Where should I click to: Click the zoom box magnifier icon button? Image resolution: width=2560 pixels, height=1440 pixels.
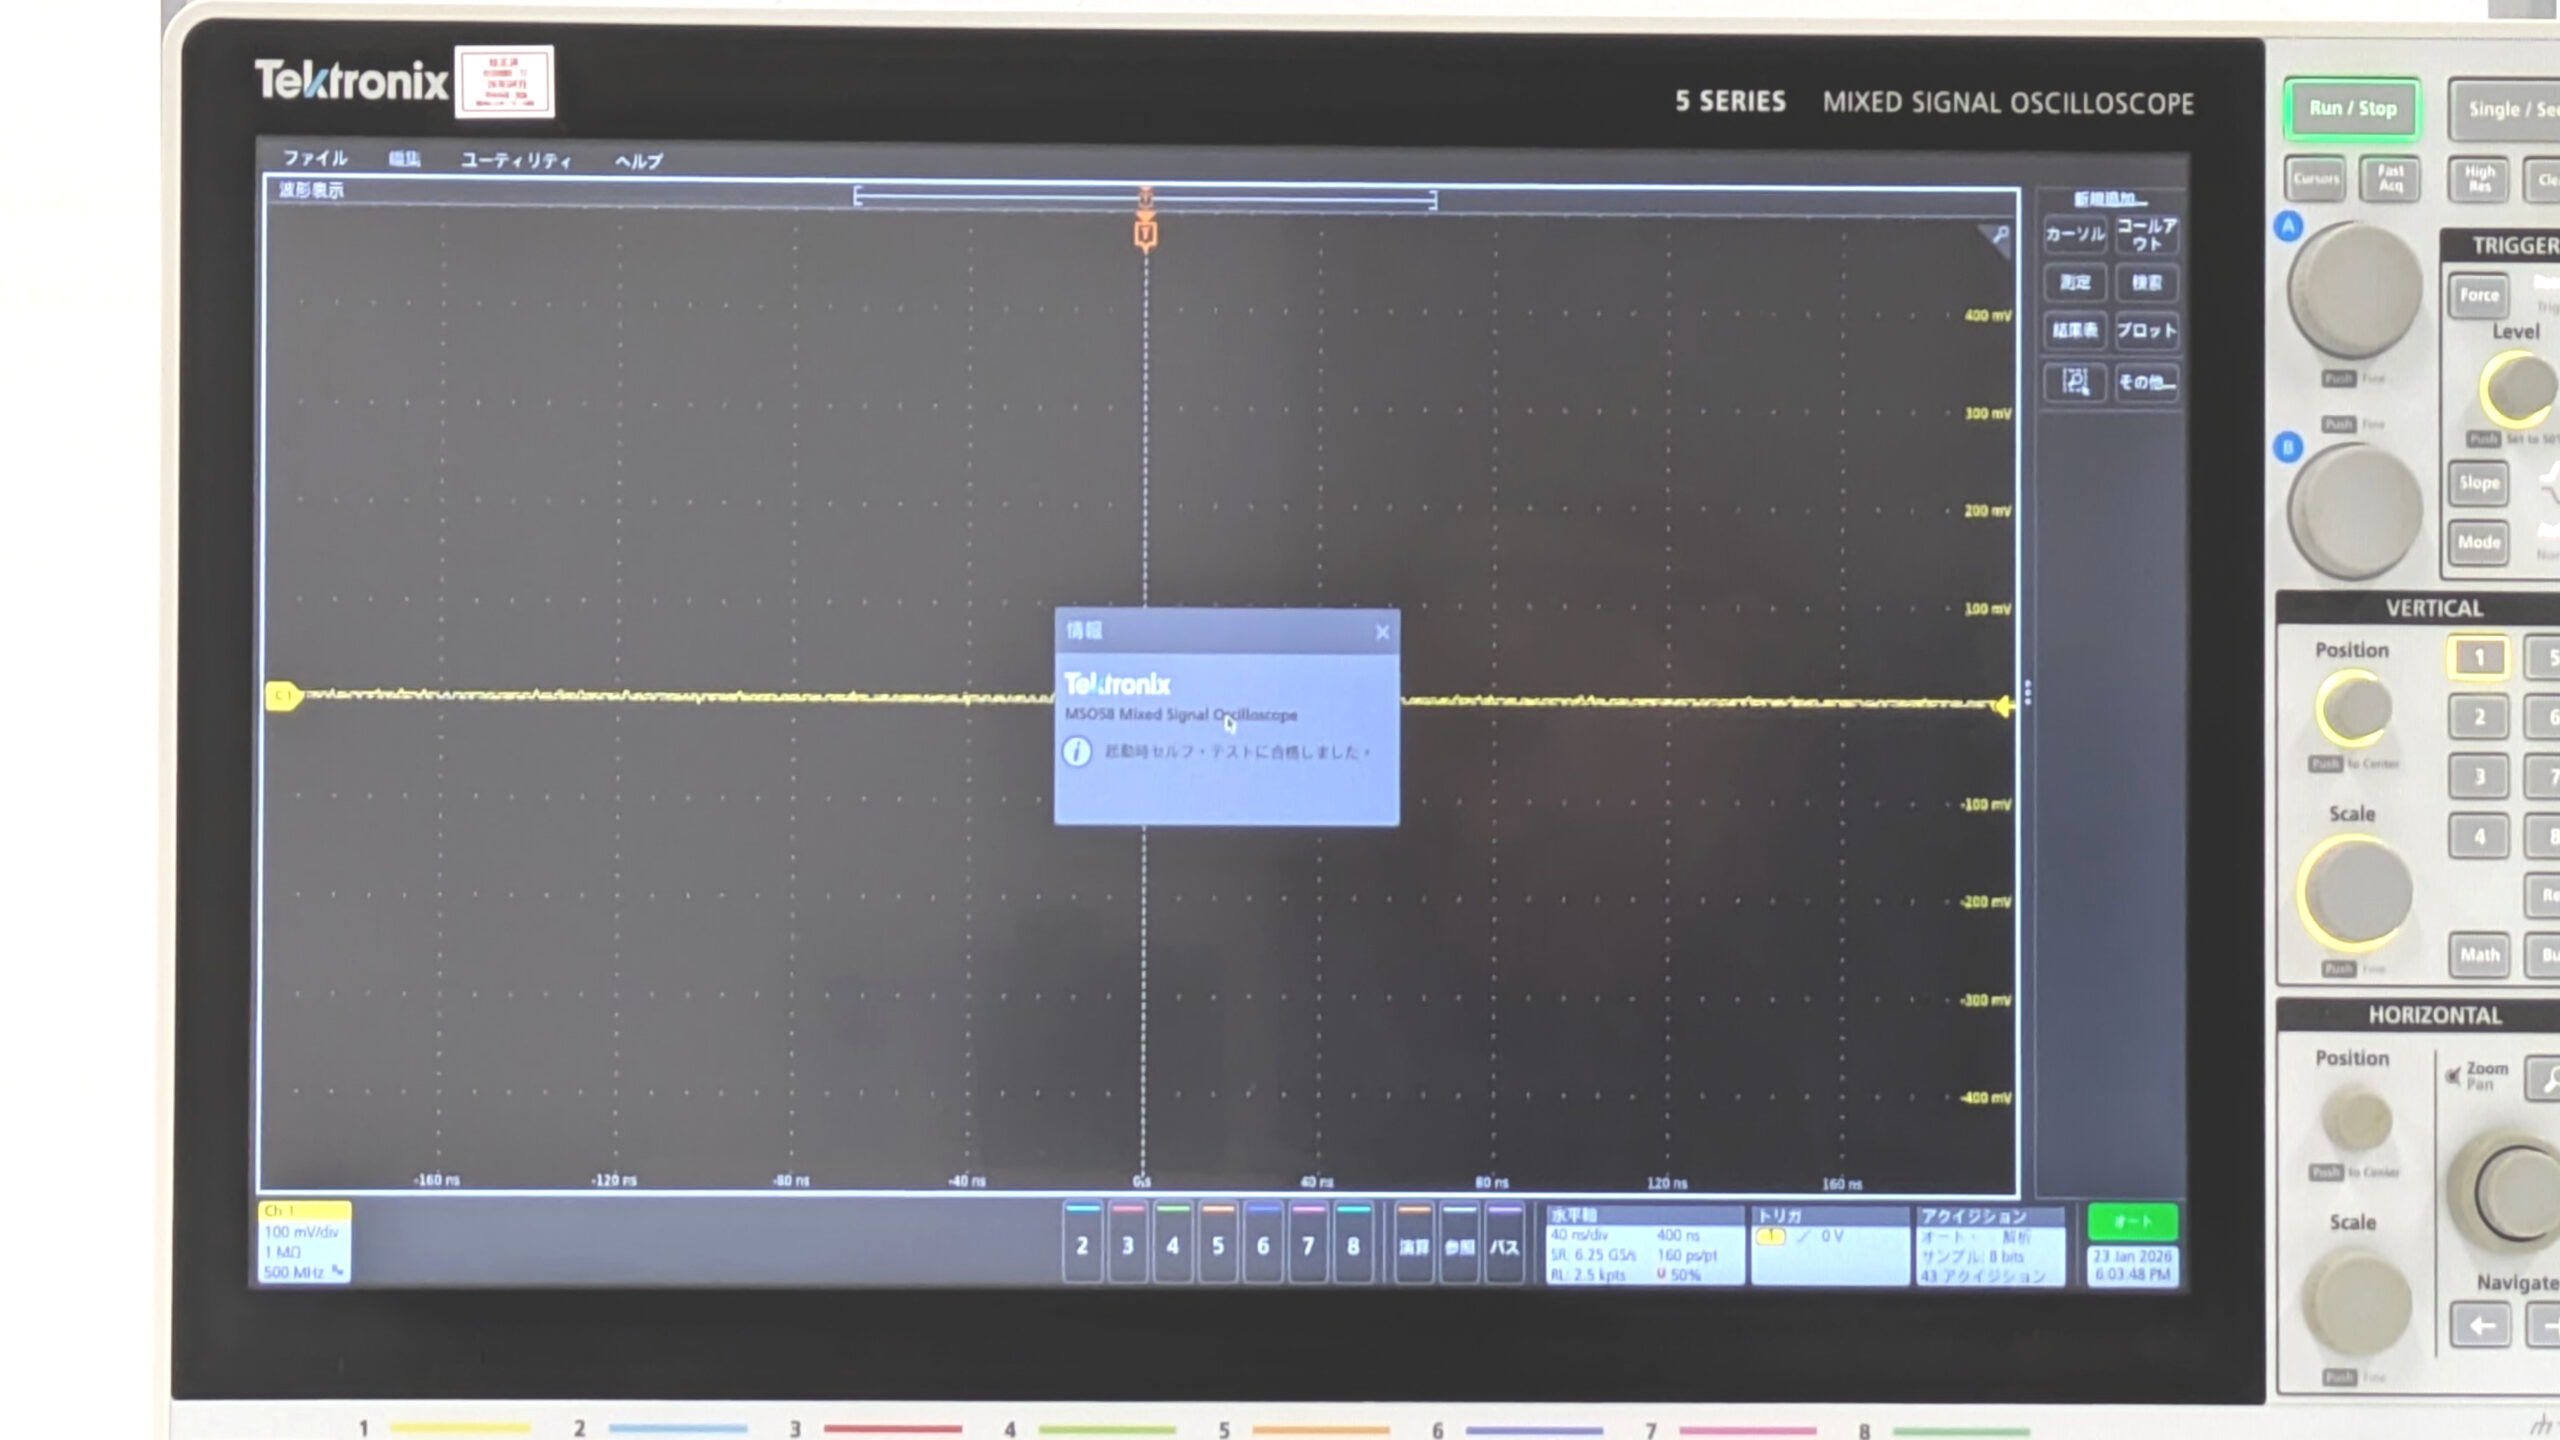2075,382
